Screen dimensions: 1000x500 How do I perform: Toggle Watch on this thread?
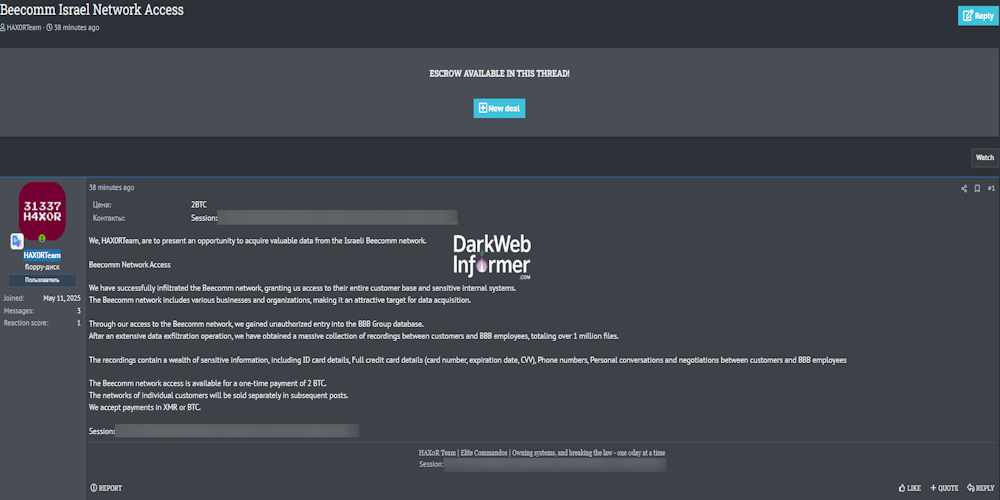984,157
